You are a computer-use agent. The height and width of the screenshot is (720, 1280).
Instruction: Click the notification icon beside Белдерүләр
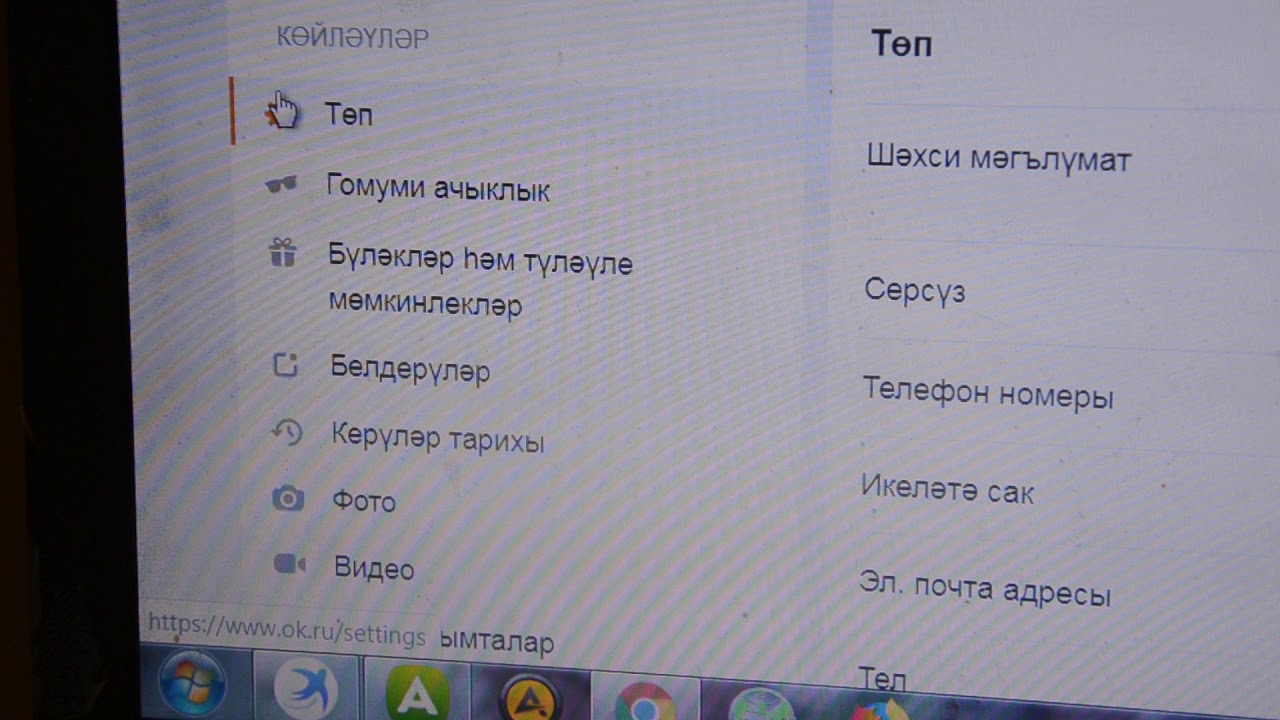(286, 365)
